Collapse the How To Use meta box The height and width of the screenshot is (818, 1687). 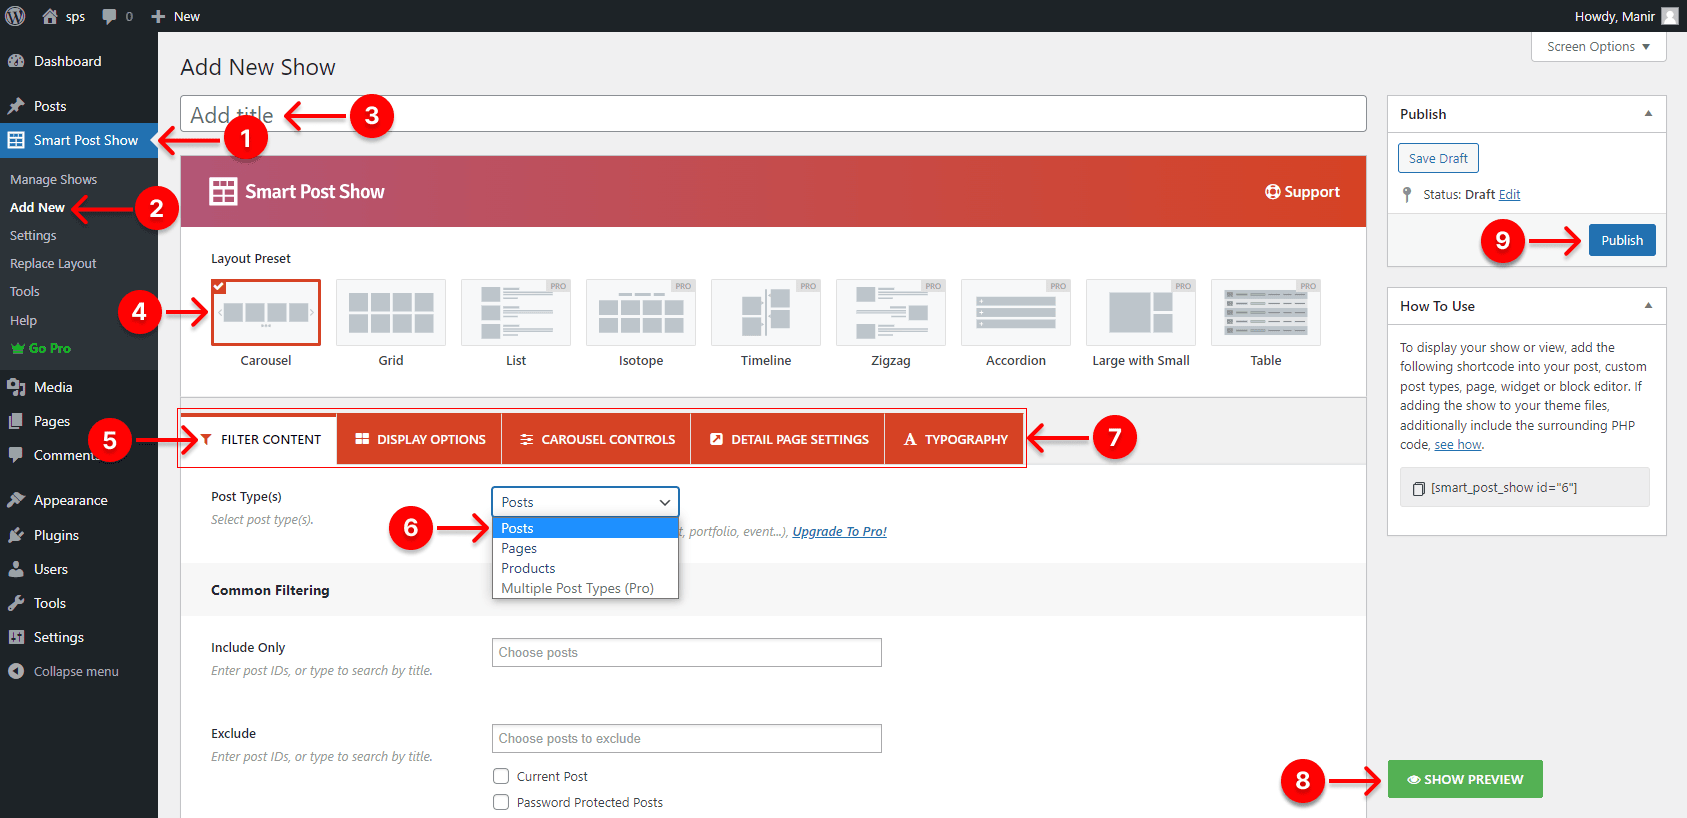coord(1648,306)
